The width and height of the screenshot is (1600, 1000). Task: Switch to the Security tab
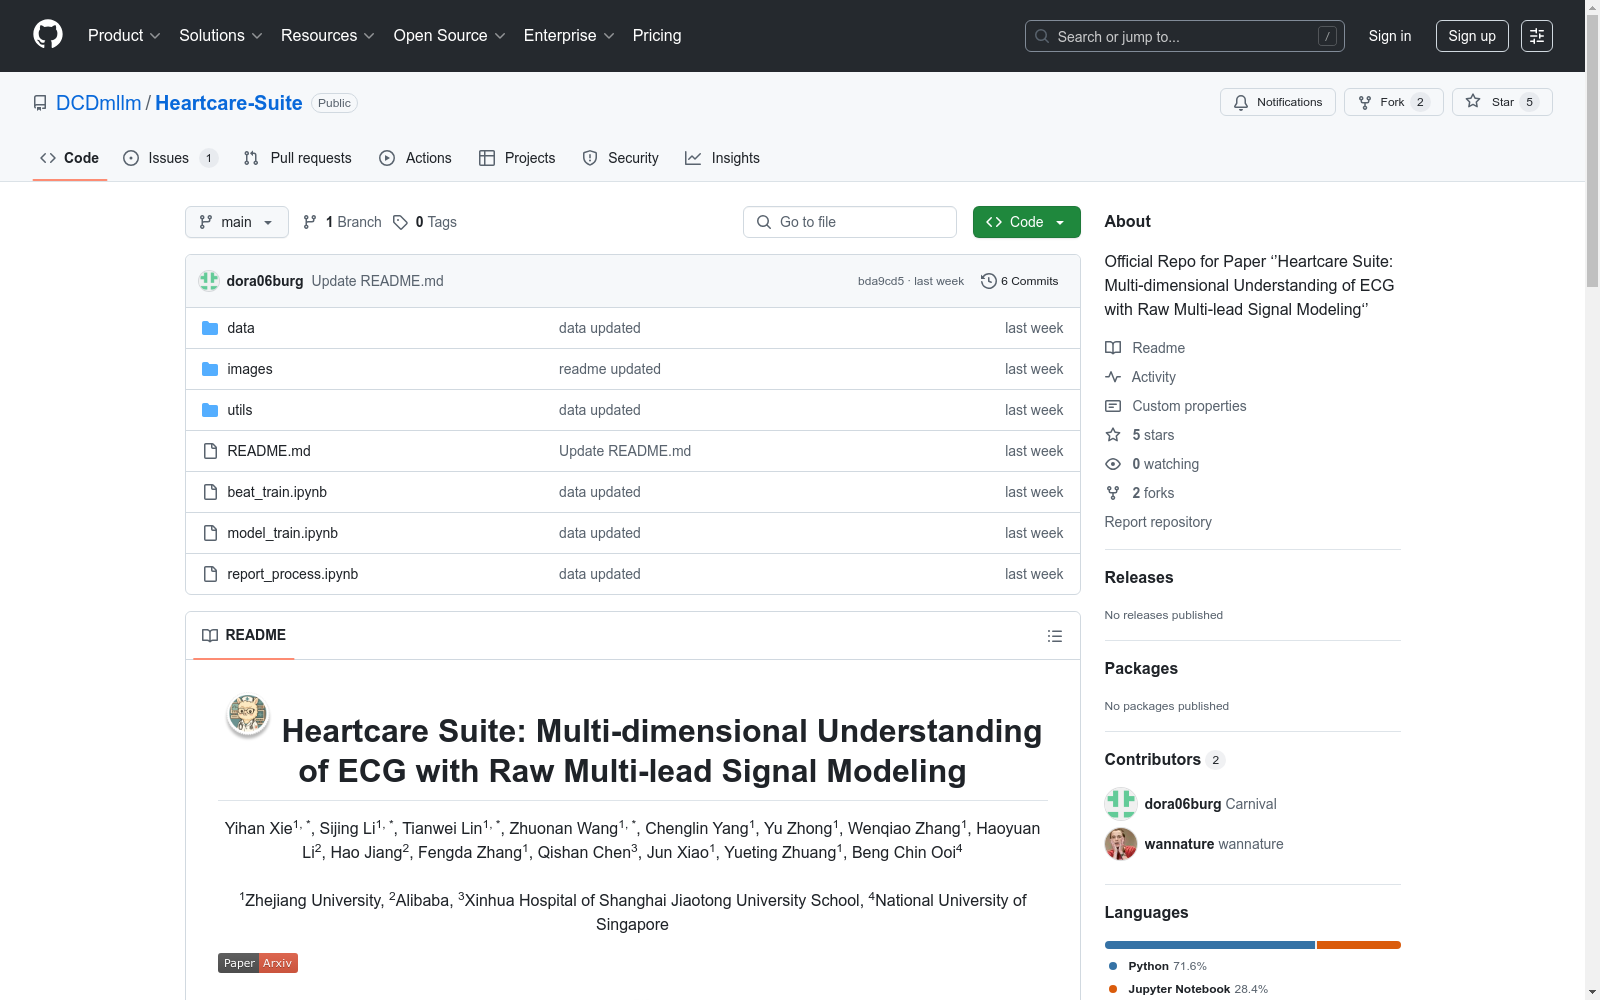click(621, 158)
